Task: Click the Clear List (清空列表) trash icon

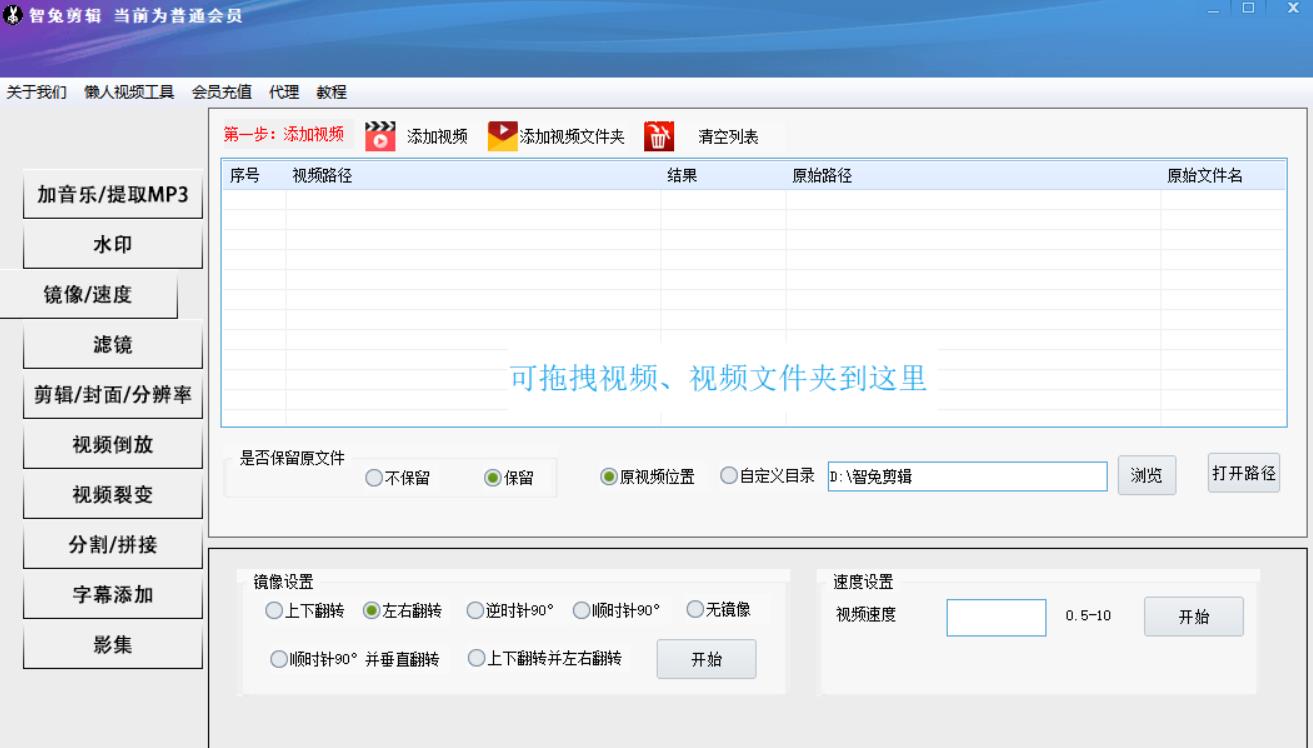Action: click(x=657, y=136)
